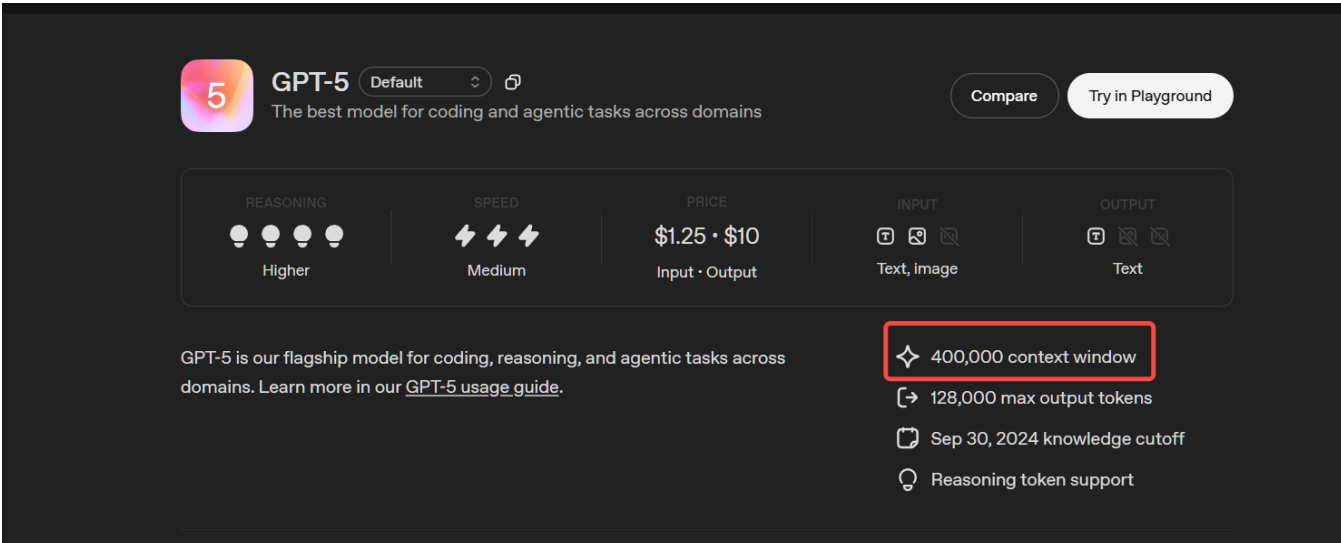Click the GPT-5 model logo thumbnail
Image resolution: width=1341 pixels, height=543 pixels.
217,96
